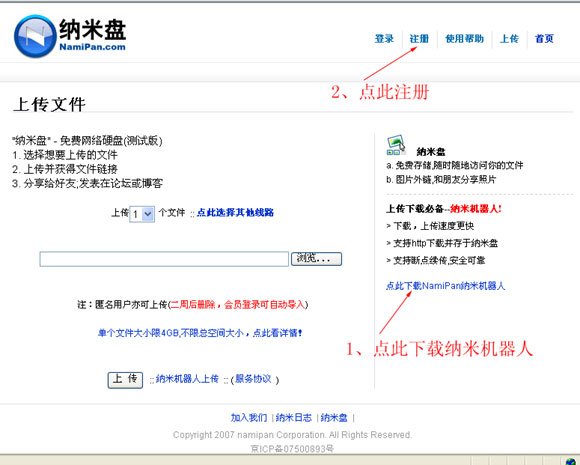Open 纳米日志 footer link
Screen dimensions: 580x465
294,418
